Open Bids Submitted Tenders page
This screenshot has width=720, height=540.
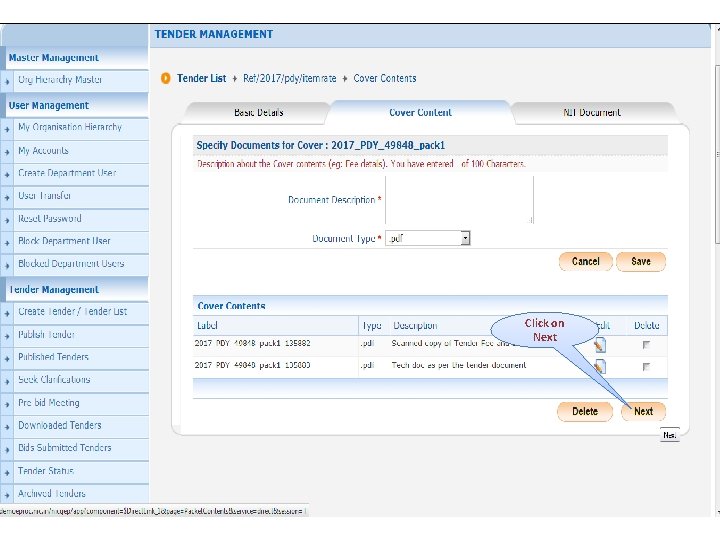click(x=65, y=448)
